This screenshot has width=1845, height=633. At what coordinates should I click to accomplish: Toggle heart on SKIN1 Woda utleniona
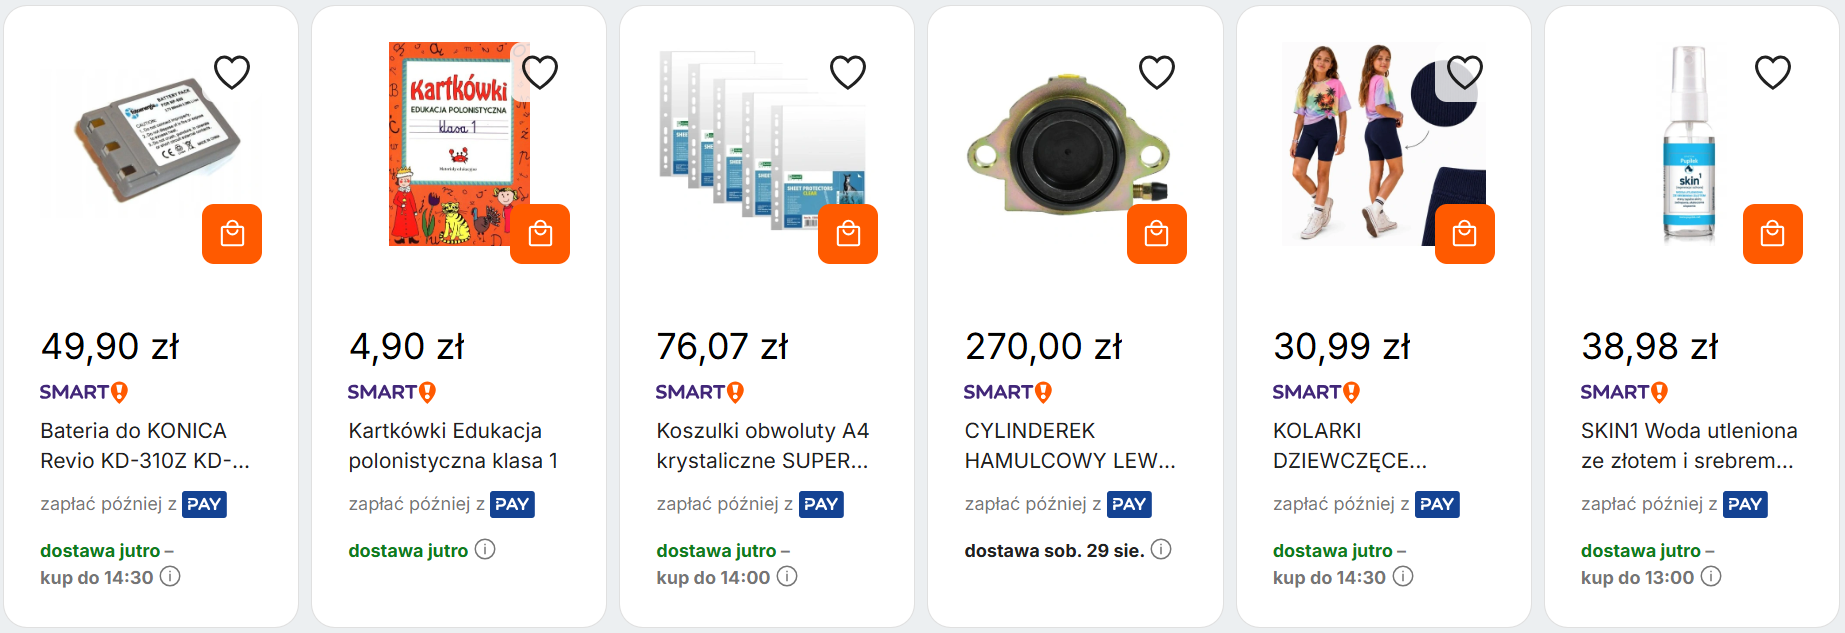coord(1773,72)
